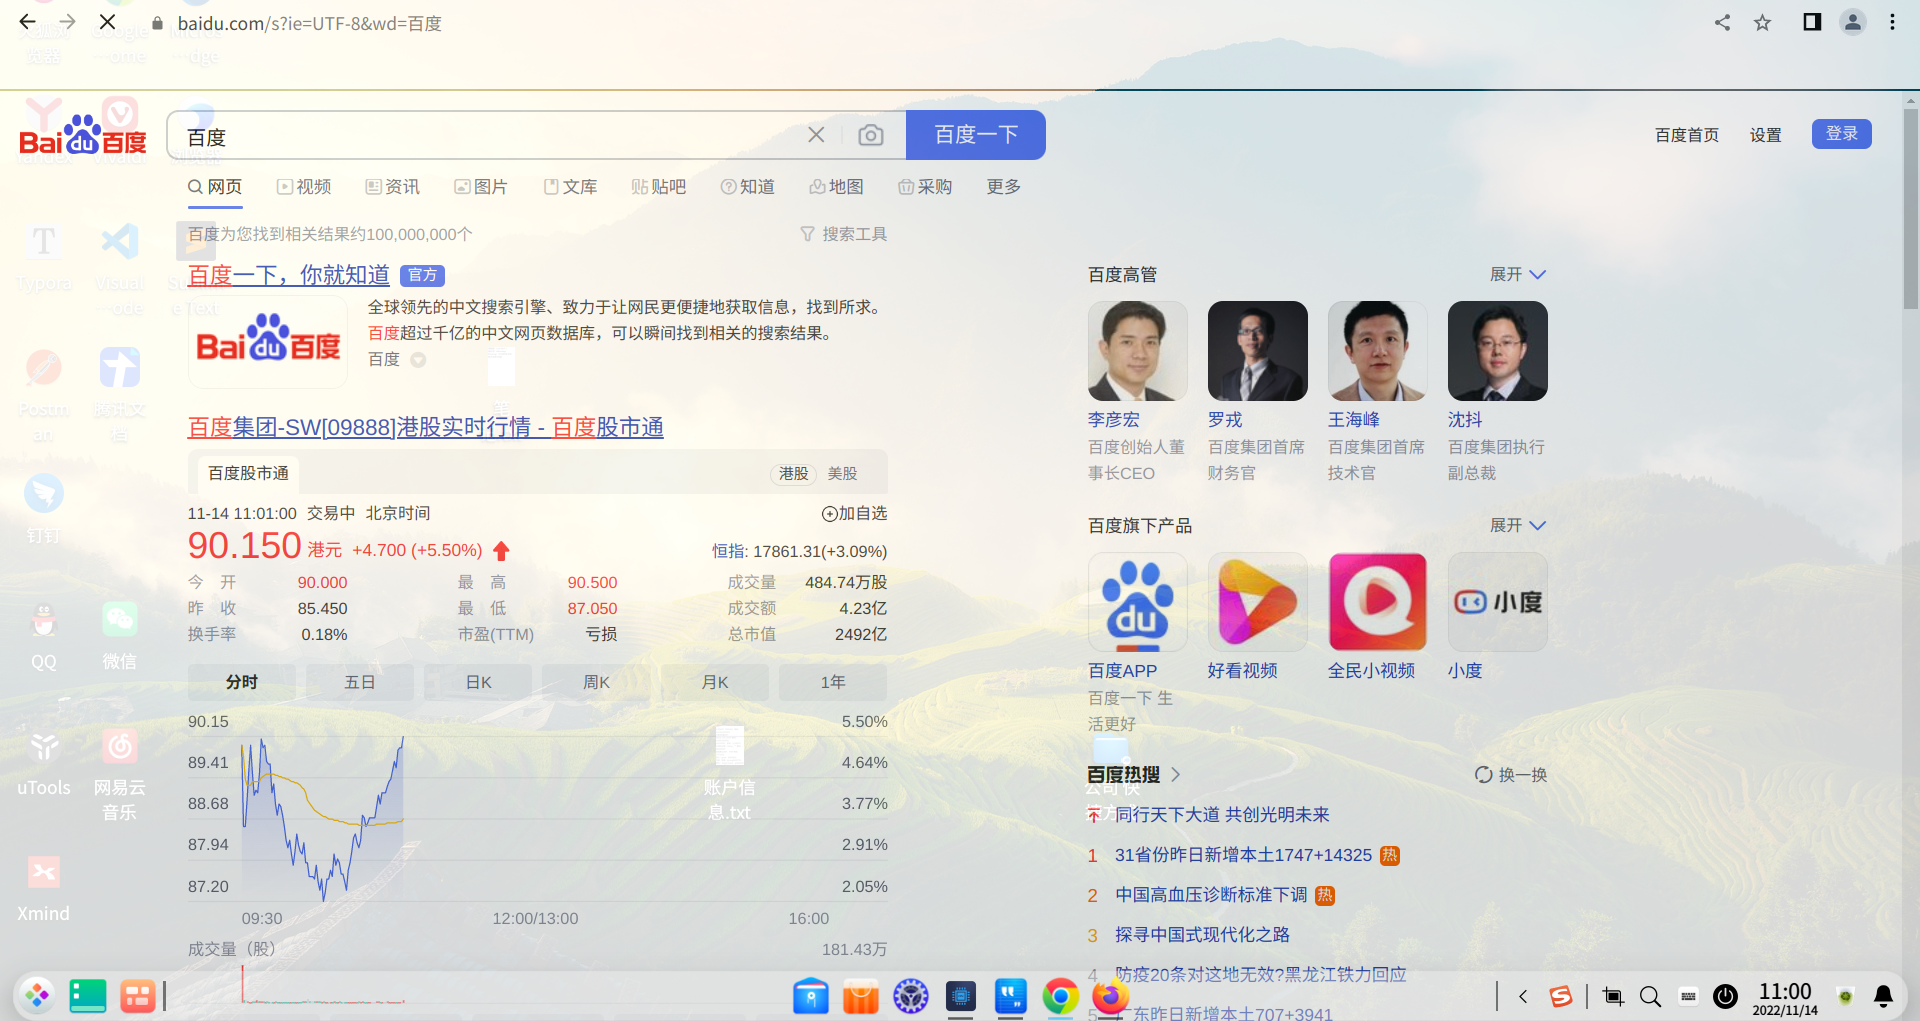Switch to the 图片 search tab
This screenshot has width=1920, height=1021.
481,187
